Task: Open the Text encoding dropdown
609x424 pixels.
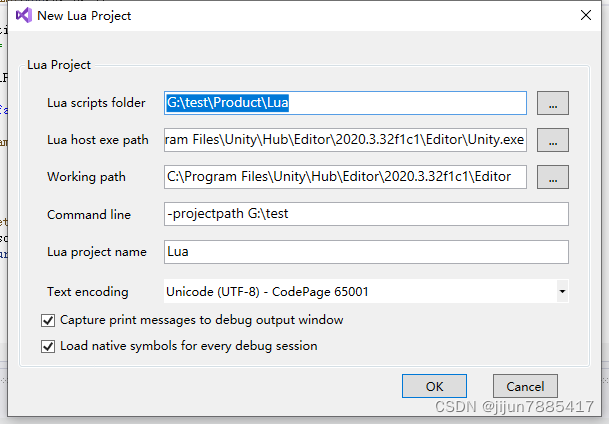Action: 366,291
